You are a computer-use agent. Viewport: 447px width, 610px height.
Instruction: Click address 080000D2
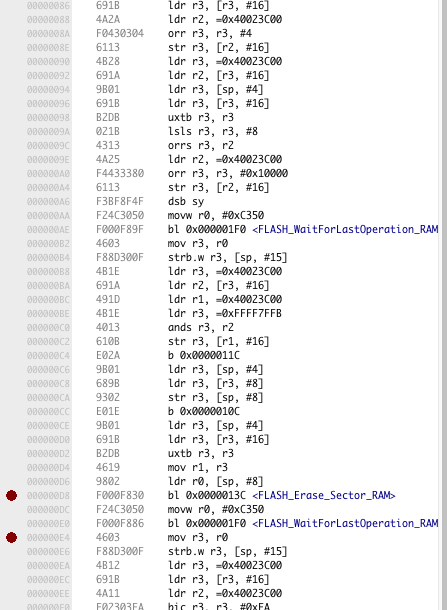[x=48, y=454]
